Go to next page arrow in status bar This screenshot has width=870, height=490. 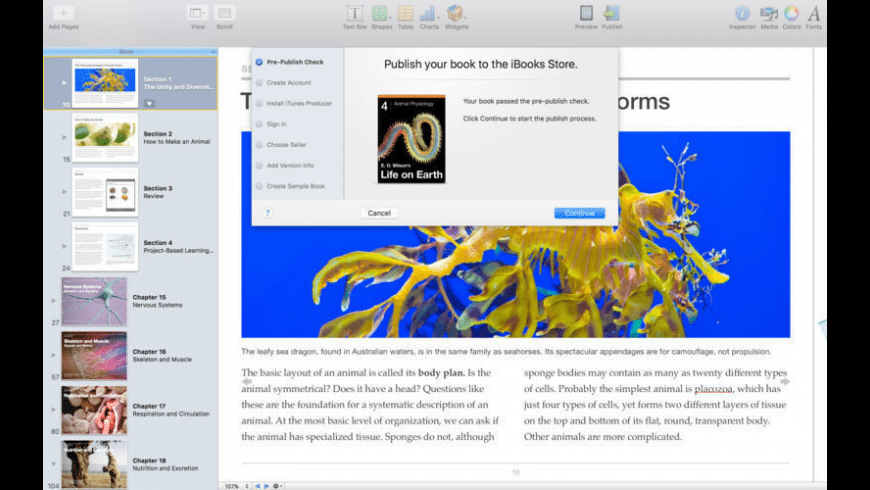266,486
